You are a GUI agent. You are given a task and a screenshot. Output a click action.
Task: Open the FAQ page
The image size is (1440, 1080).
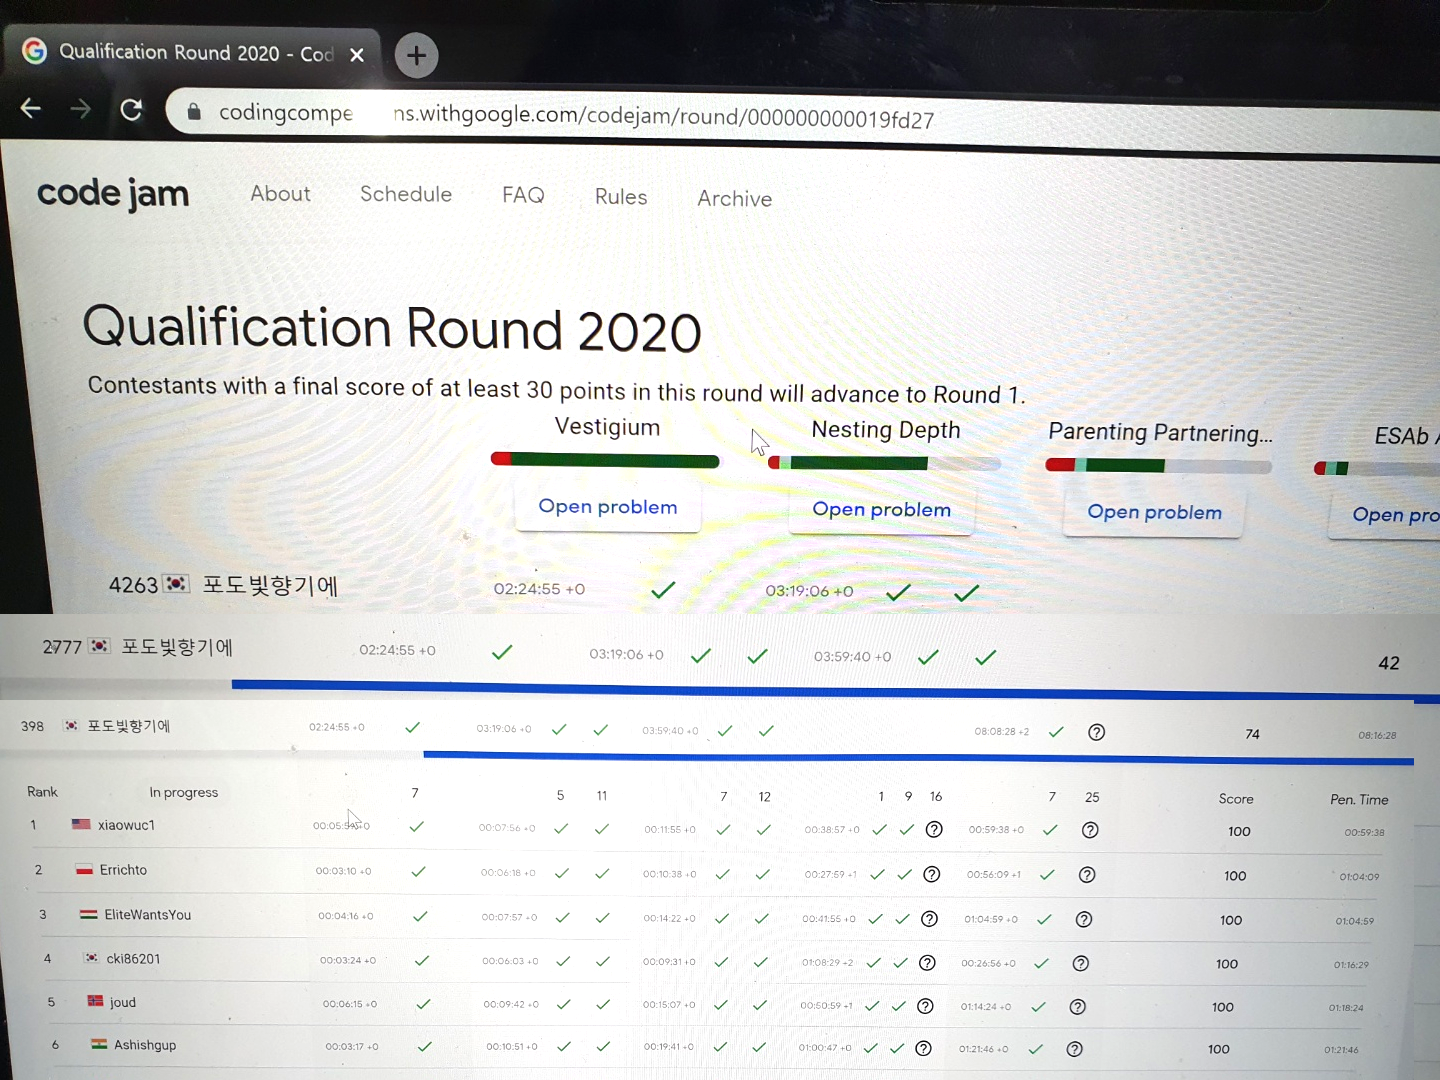click(523, 195)
